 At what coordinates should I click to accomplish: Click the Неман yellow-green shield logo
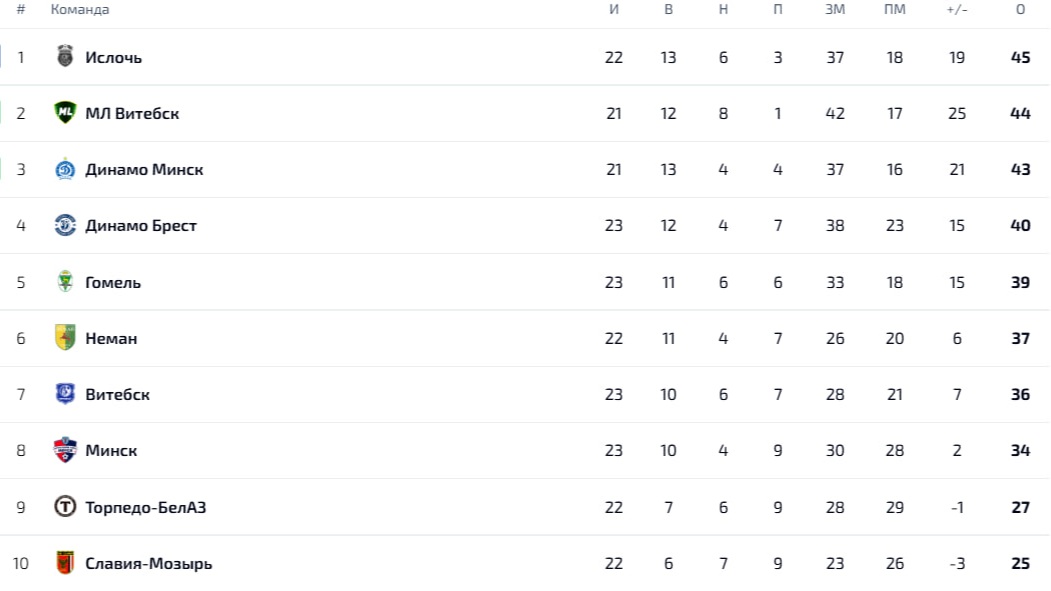(65, 338)
